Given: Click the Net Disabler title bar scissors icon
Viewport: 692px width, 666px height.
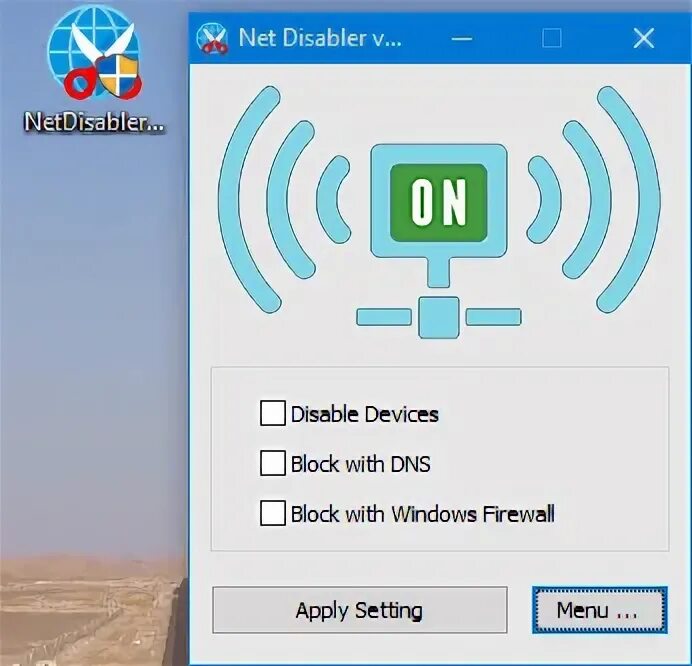Looking at the screenshot, I should [x=212, y=38].
